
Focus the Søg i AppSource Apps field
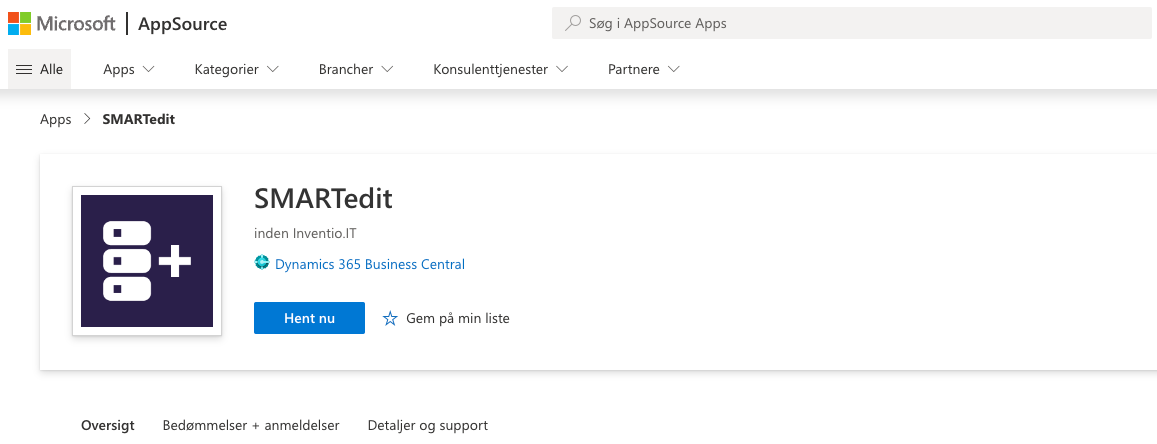pos(850,23)
